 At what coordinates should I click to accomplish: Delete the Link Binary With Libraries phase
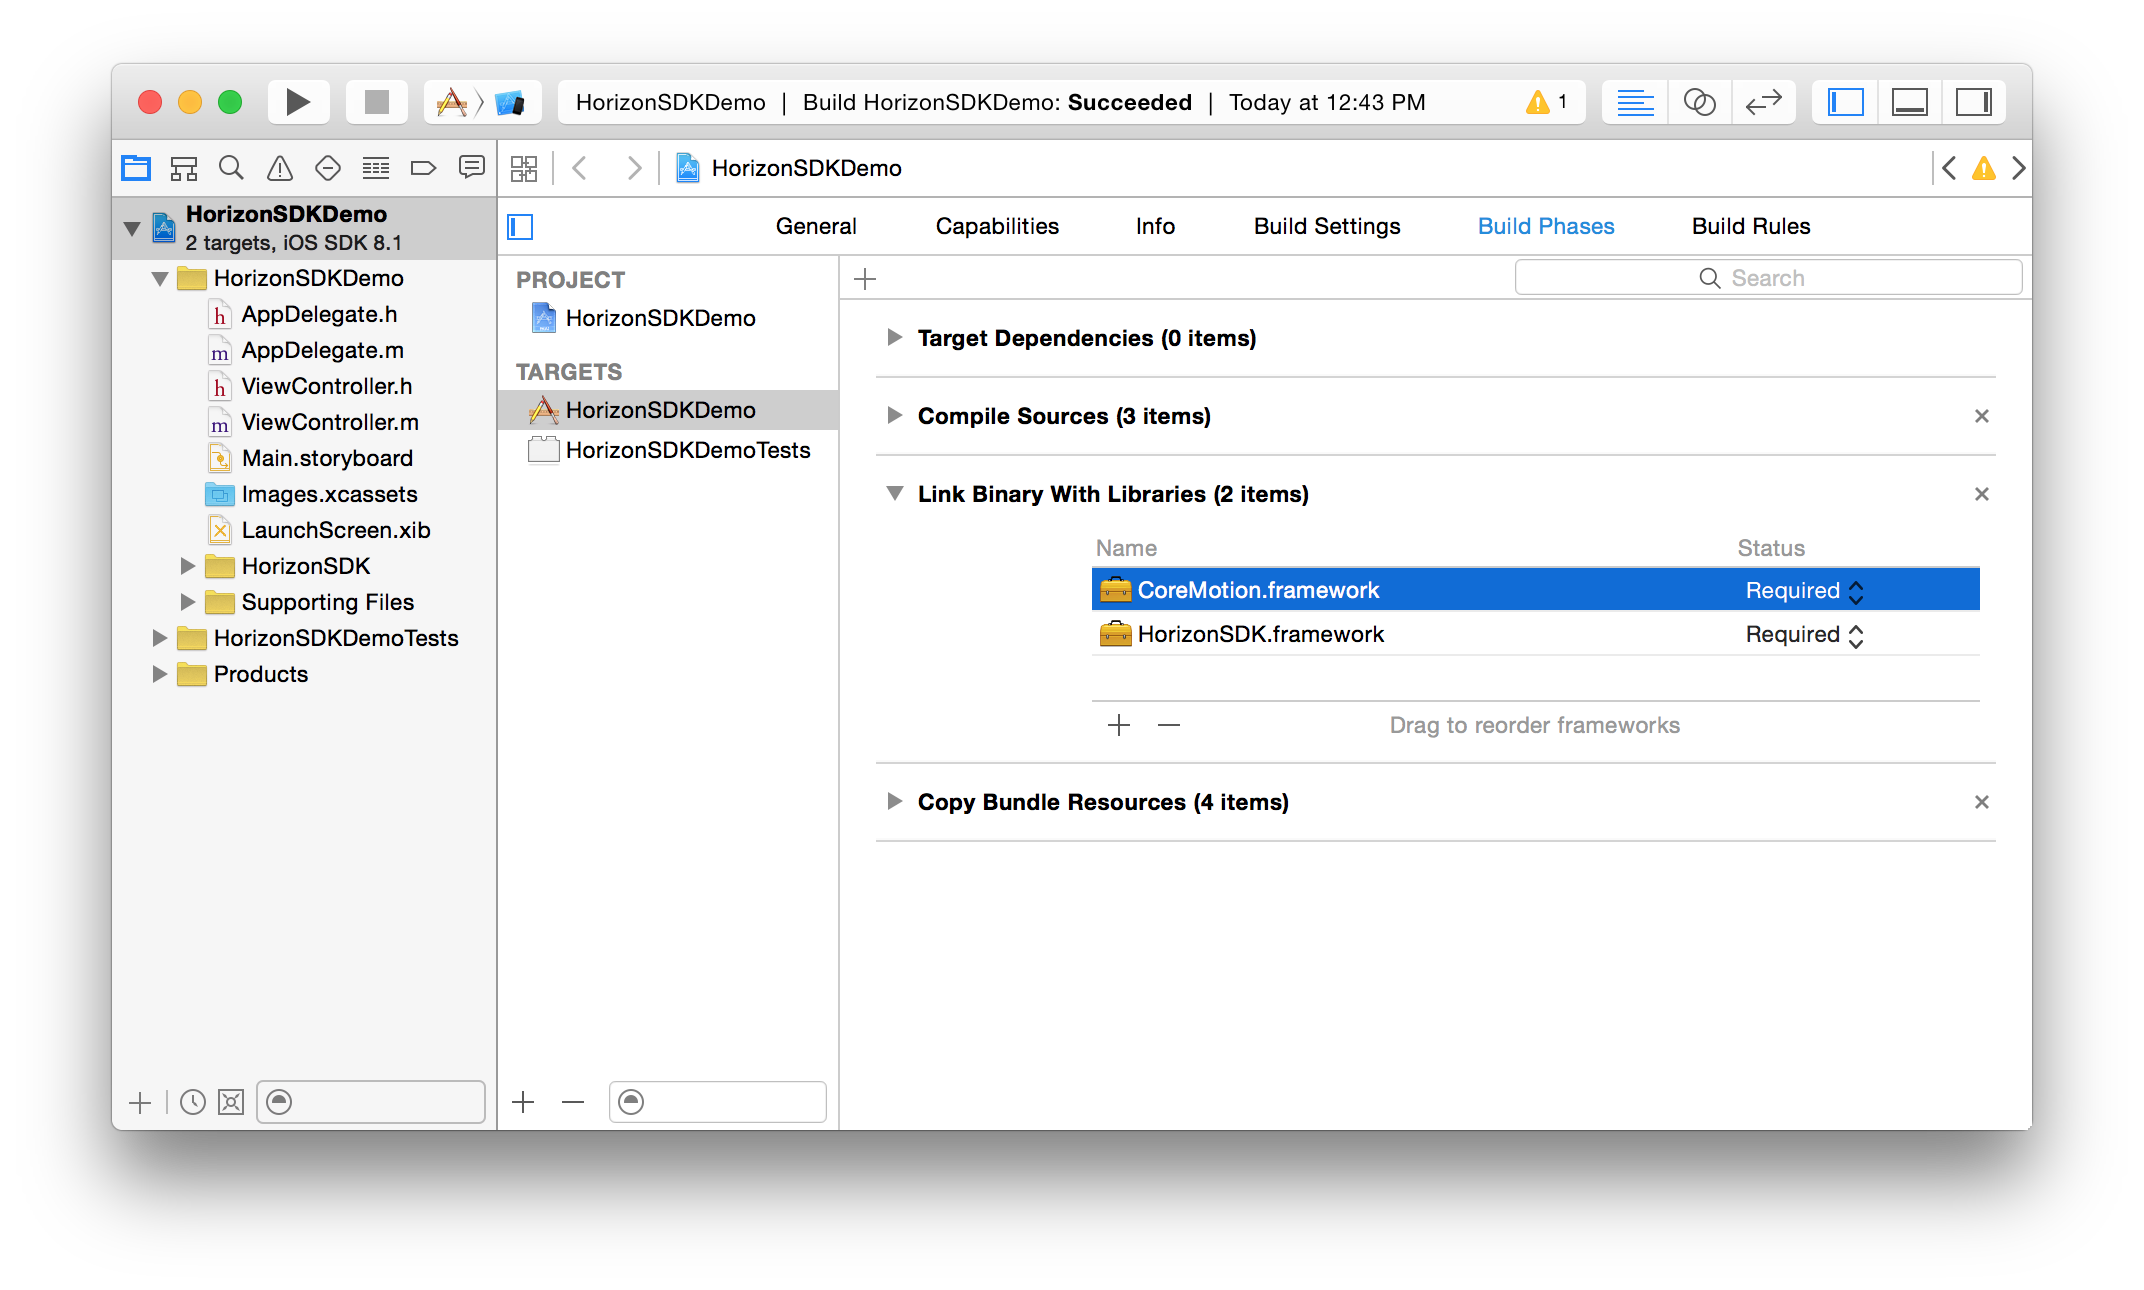click(1981, 494)
